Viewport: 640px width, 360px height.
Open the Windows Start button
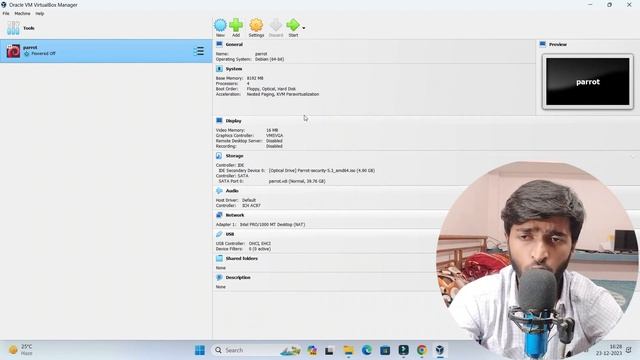click(200, 350)
